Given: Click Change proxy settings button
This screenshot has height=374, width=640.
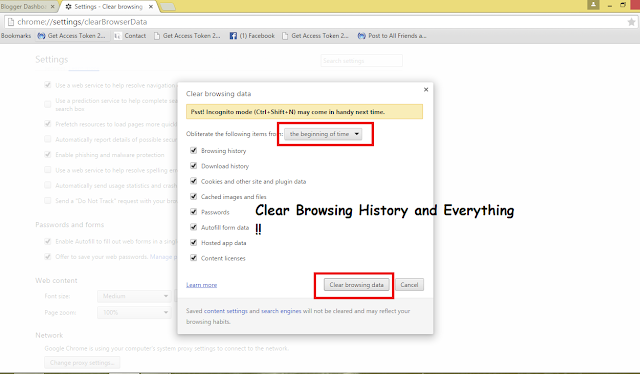Looking at the screenshot, I should (82, 363).
